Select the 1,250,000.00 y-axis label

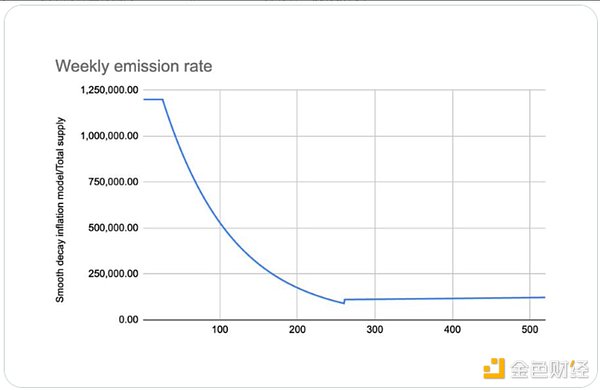click(x=109, y=90)
